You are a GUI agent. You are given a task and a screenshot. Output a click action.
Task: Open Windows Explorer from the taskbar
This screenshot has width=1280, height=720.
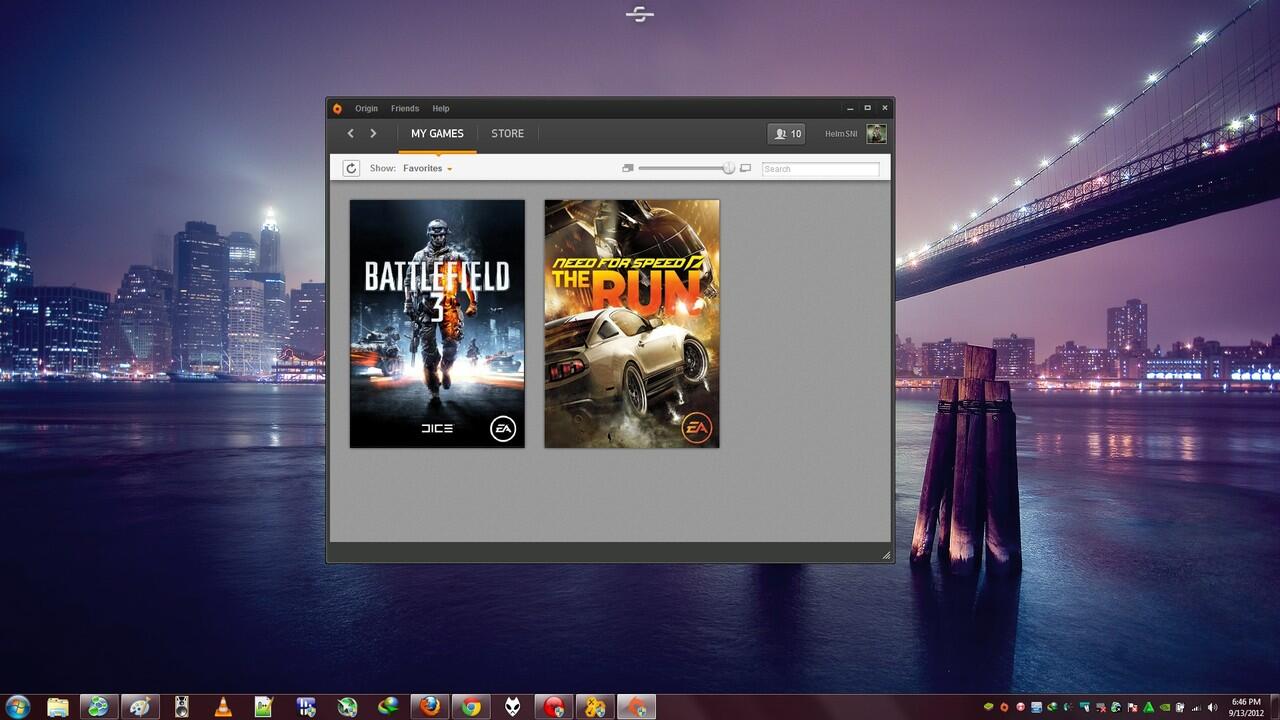coord(58,707)
